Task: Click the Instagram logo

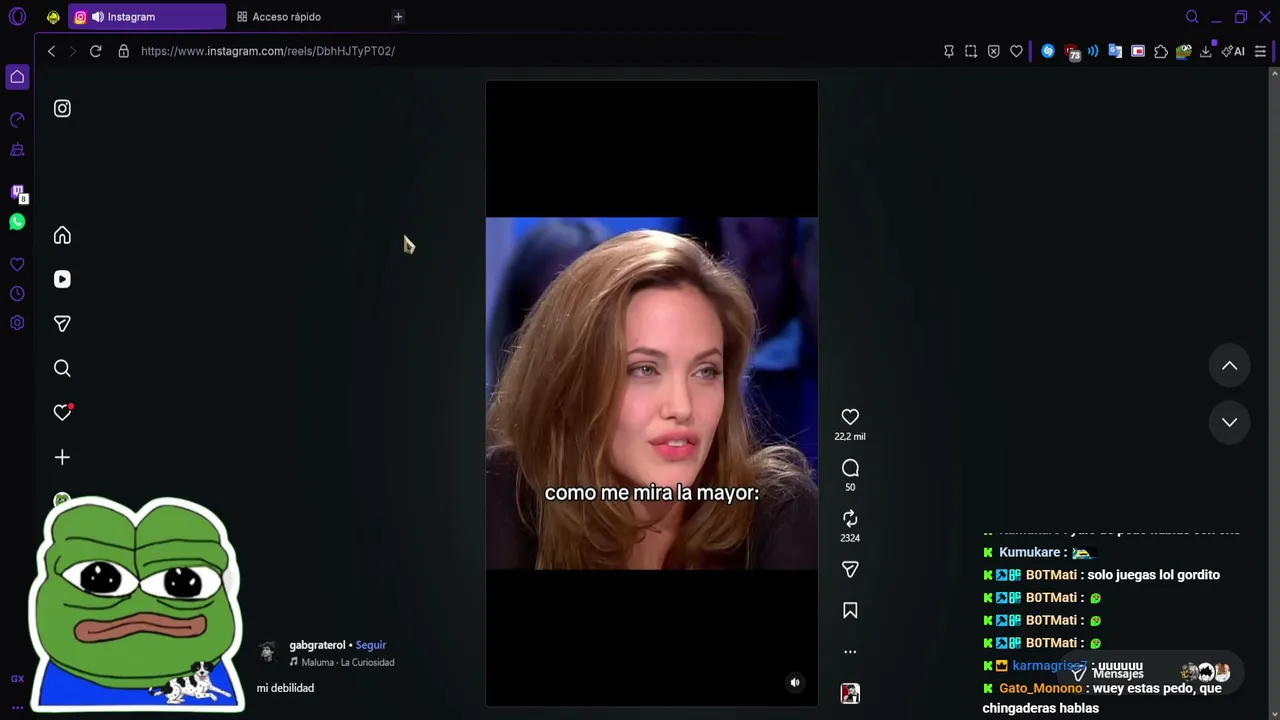Action: point(62,108)
